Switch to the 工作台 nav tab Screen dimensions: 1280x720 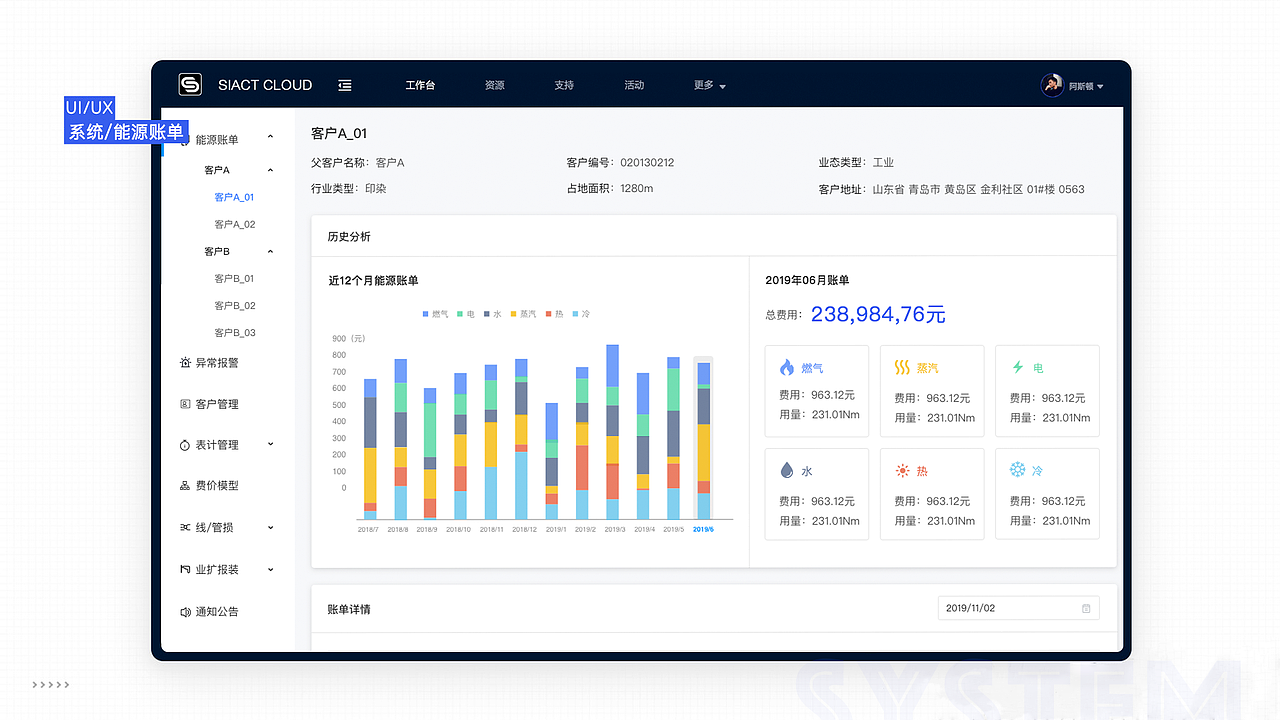pos(420,85)
